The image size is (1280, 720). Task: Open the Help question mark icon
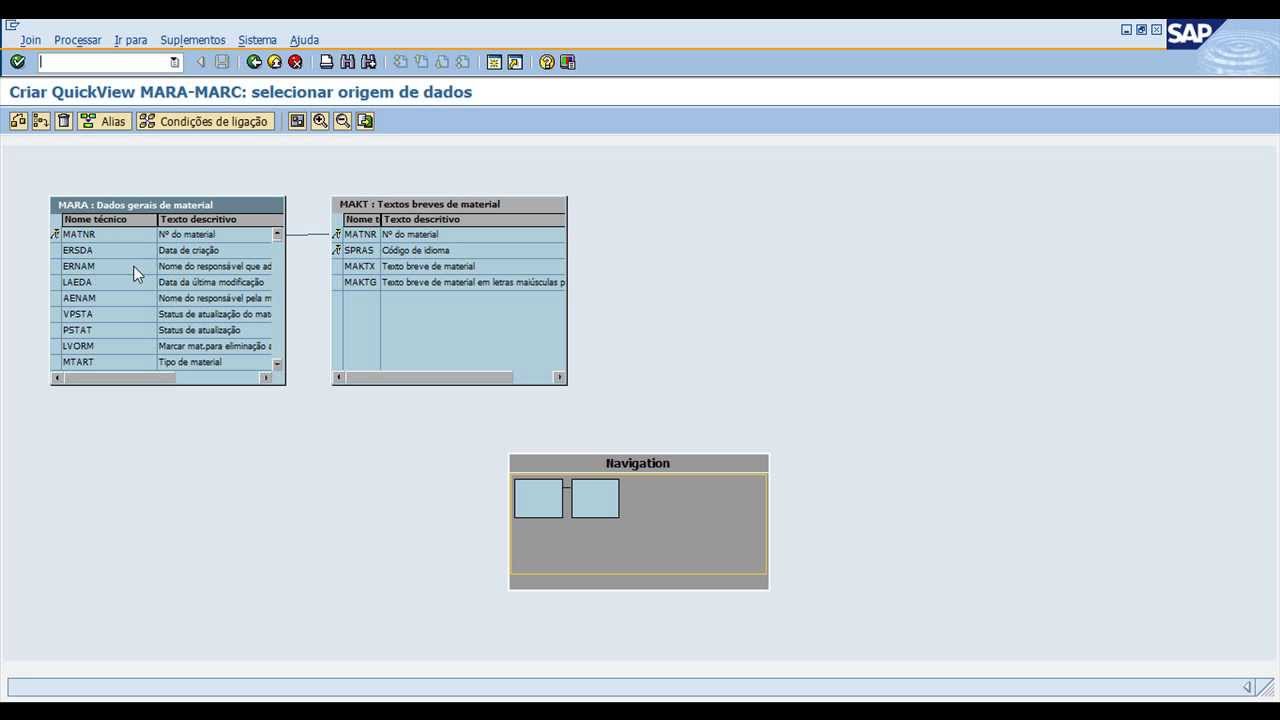547,62
